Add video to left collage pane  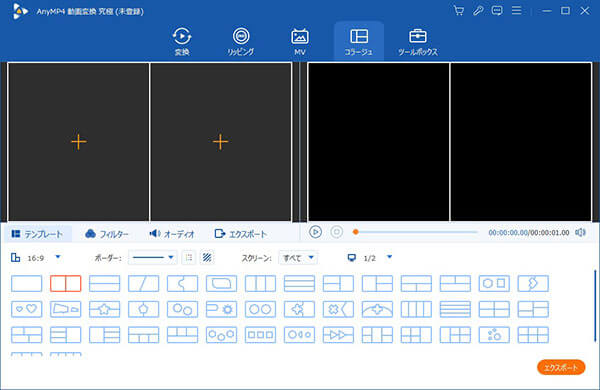pyautogui.click(x=78, y=142)
